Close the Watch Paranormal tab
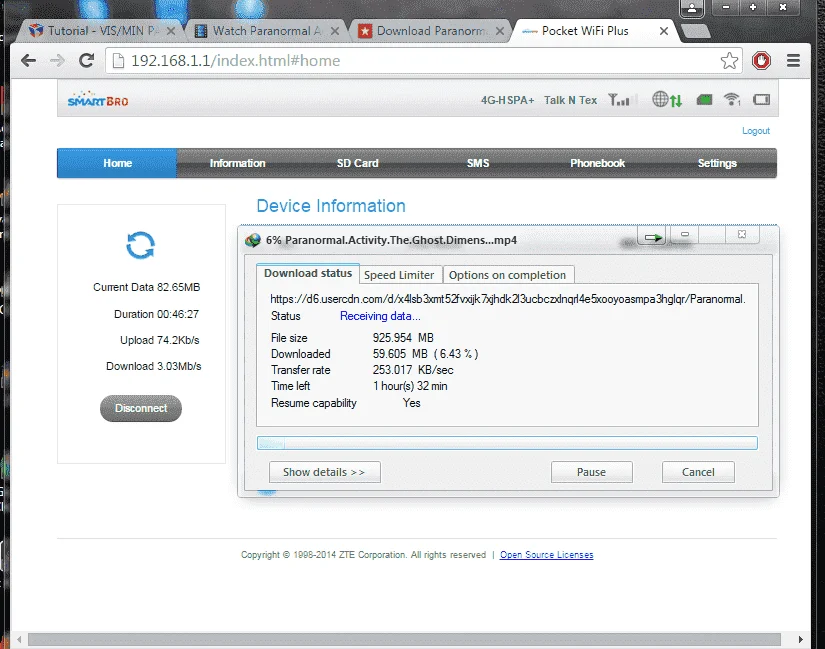The image size is (825, 649). (335, 31)
